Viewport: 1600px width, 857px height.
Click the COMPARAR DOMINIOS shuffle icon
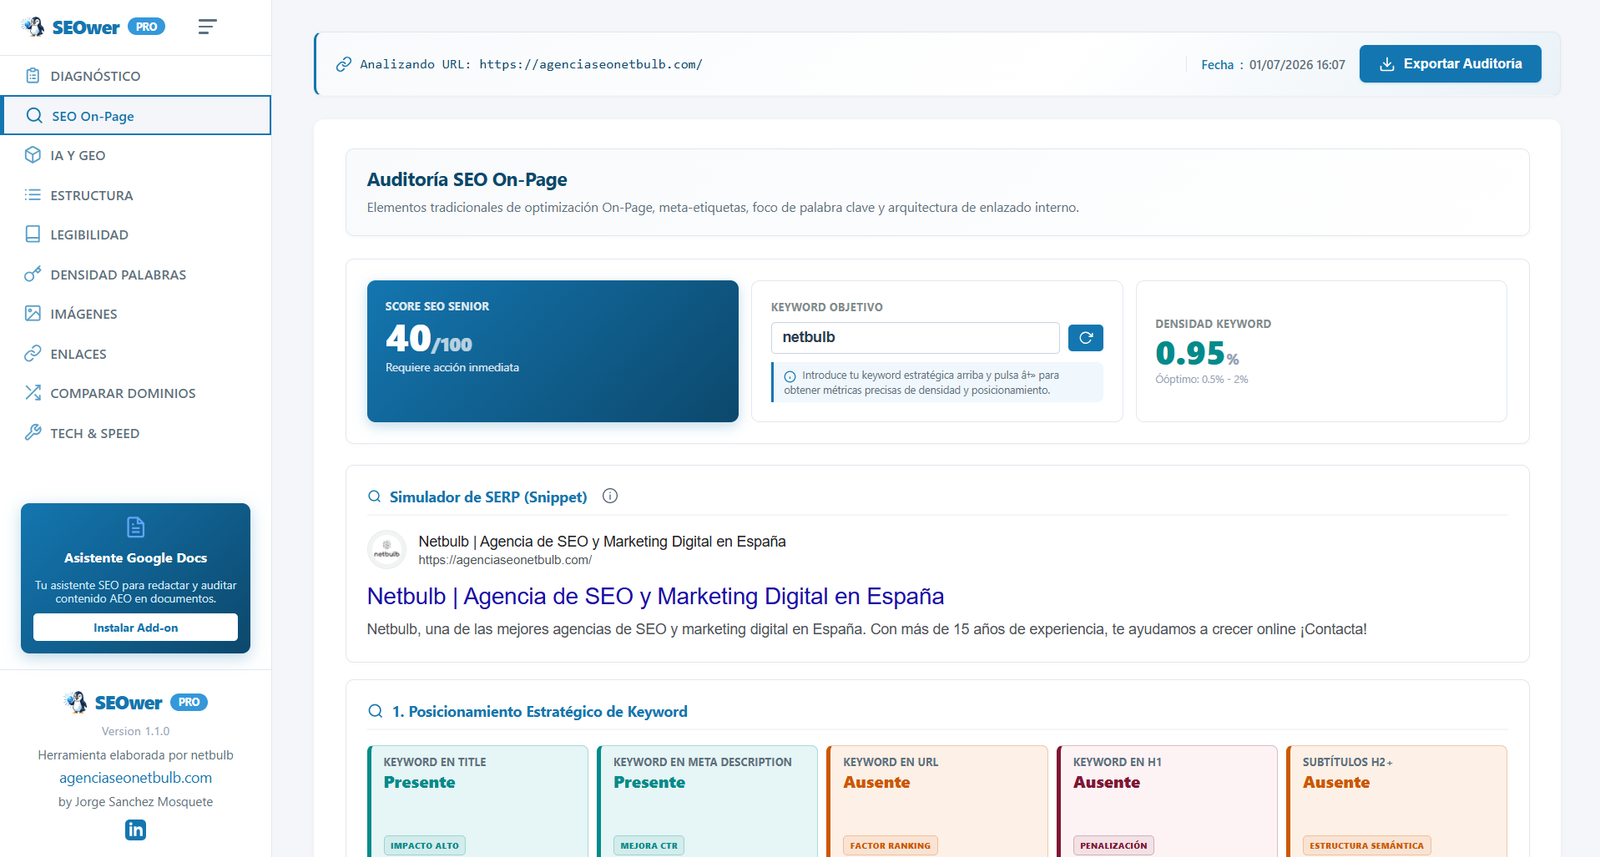(x=33, y=393)
